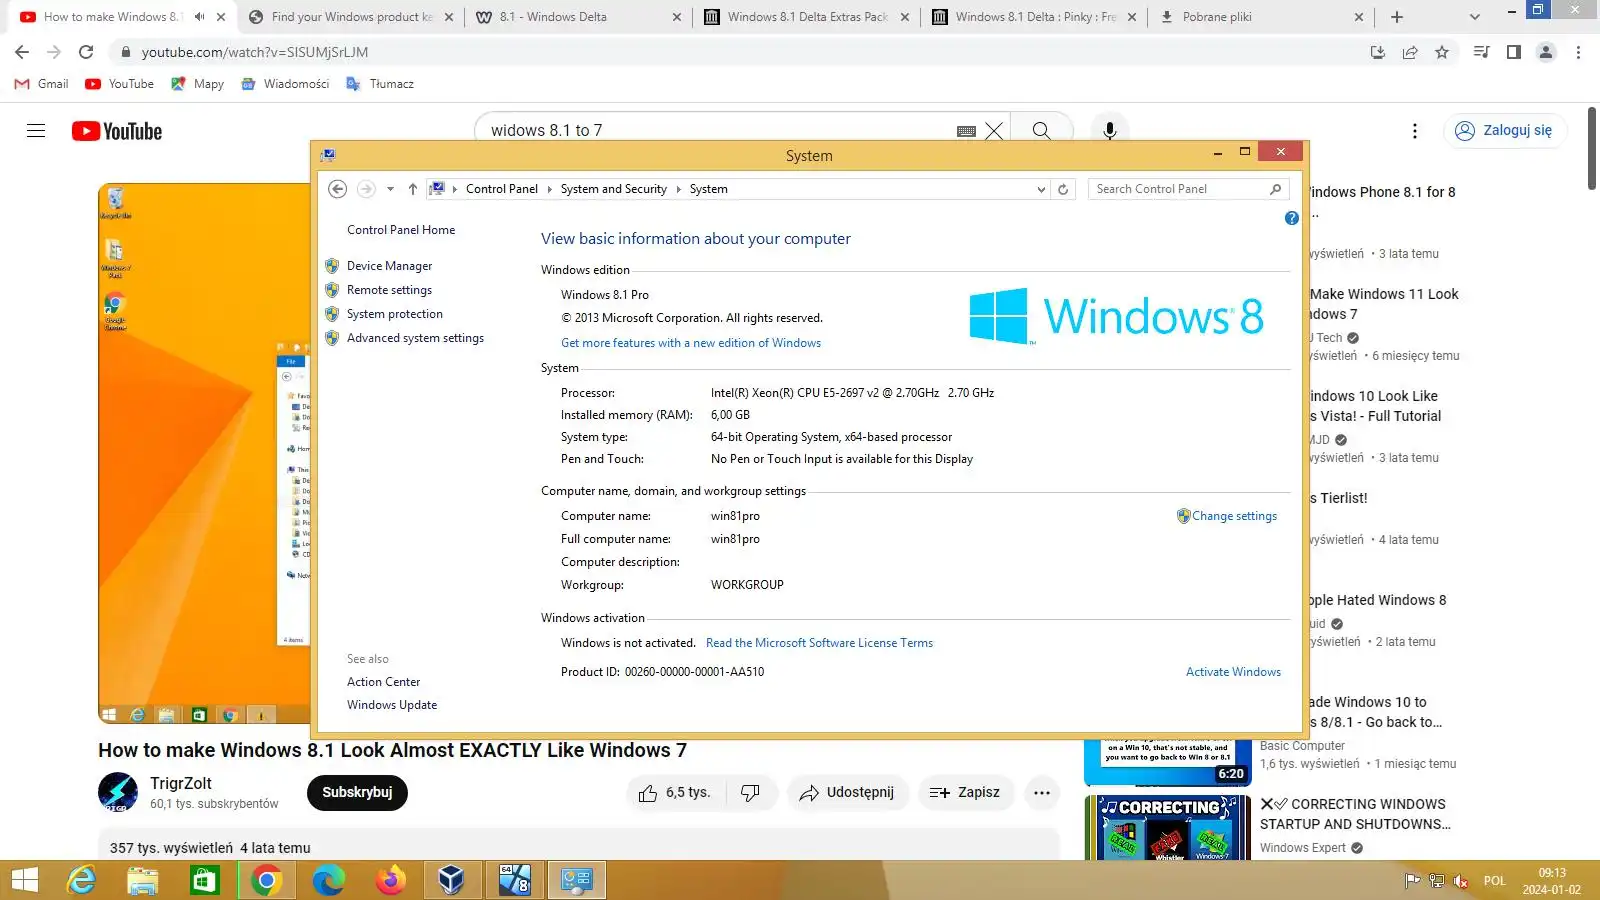Open Chrome's tab search chevron
Viewport: 1600px width, 900px height.
pos(1475,17)
